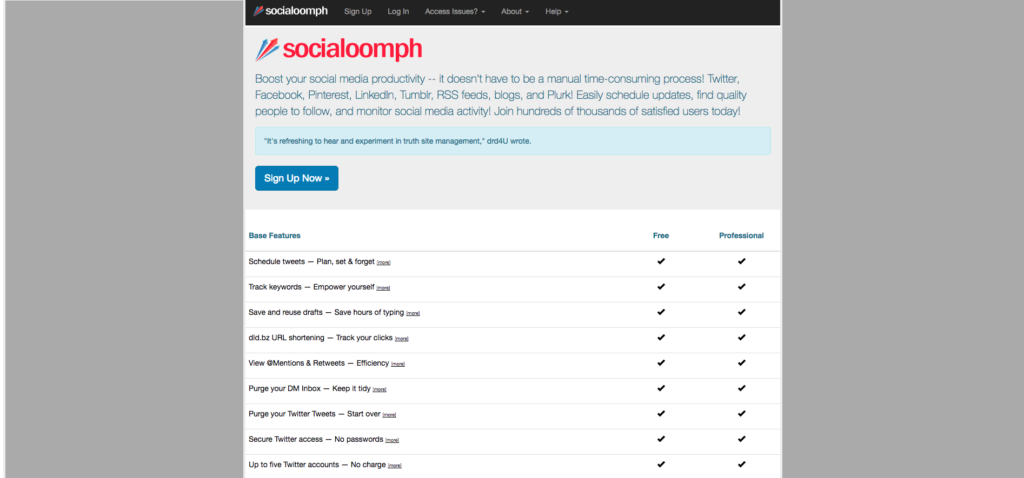
Task: Click Free checkmark for Purge your Twitter Tweets
Action: point(661,413)
